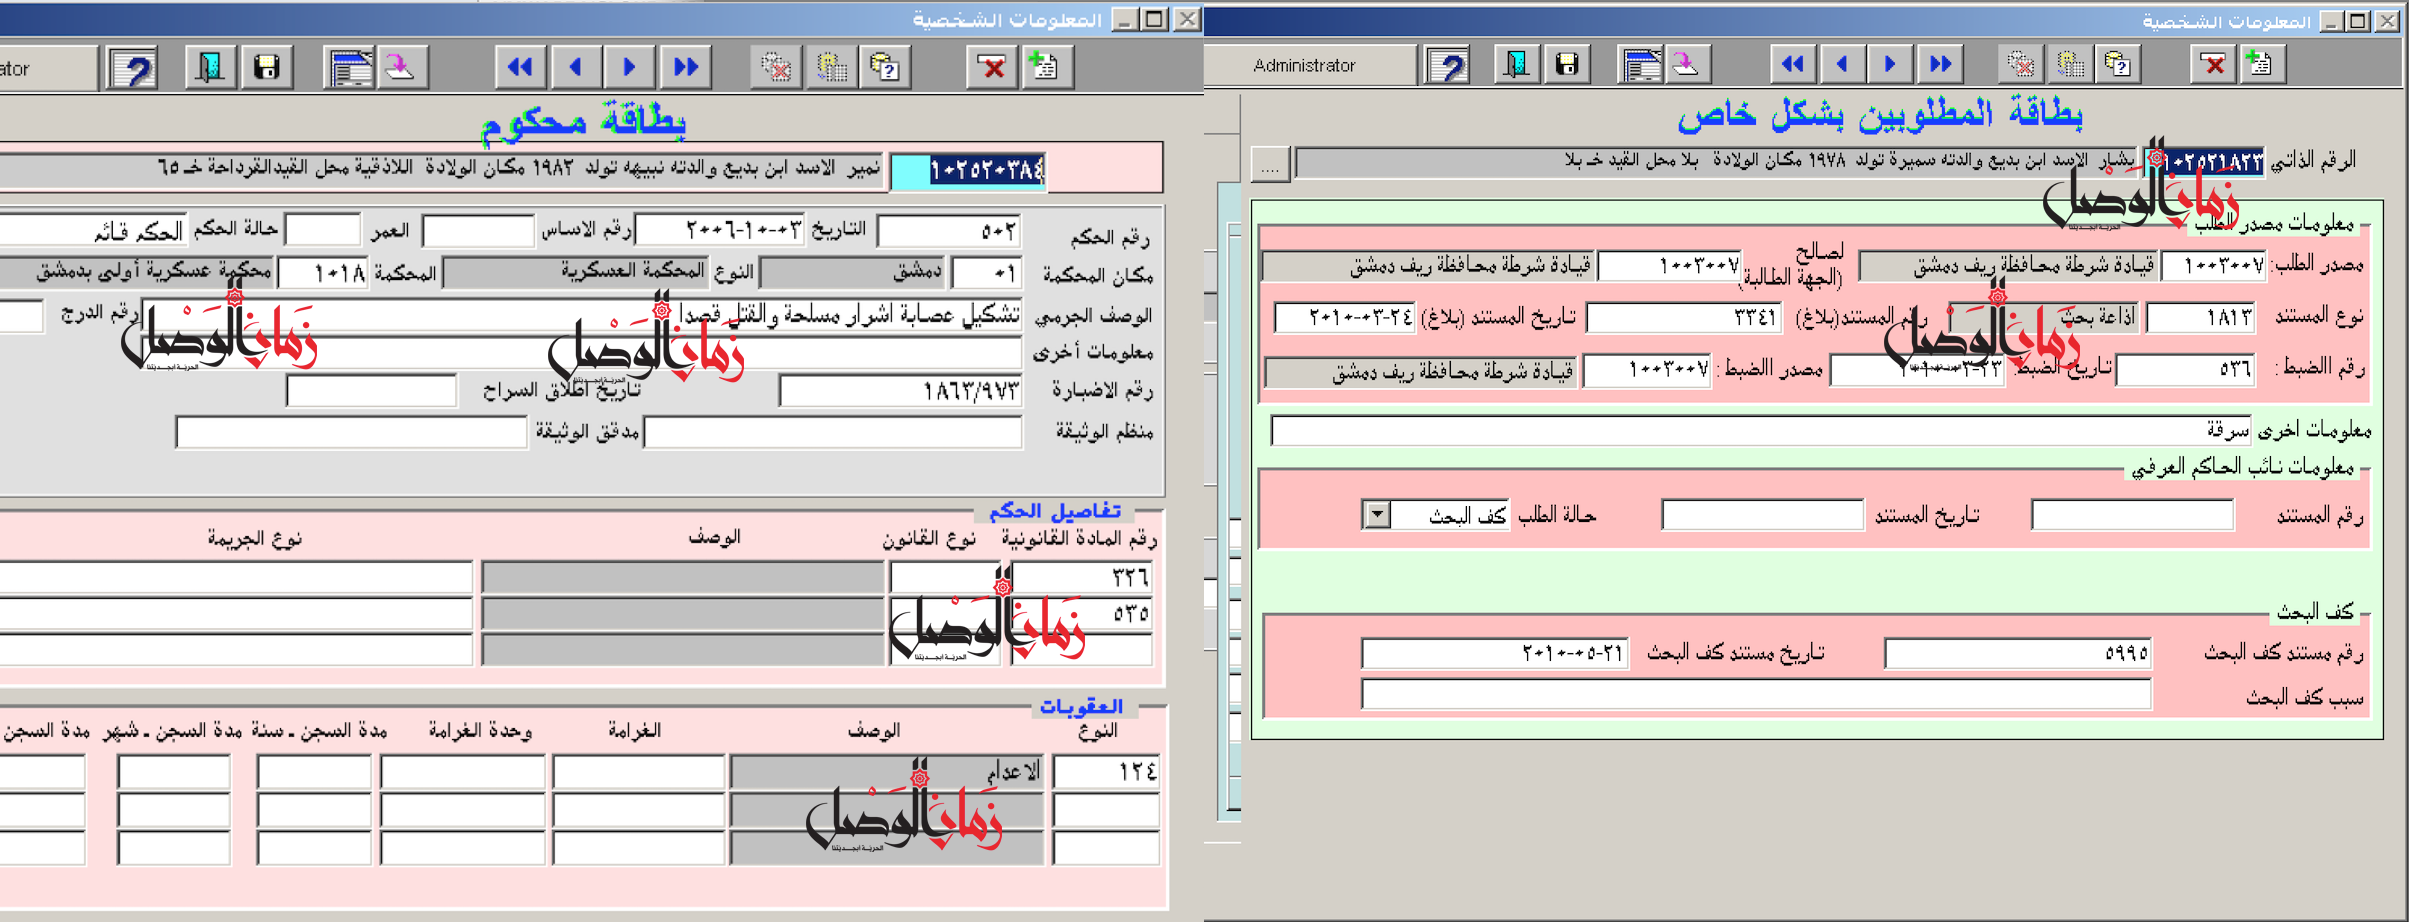The width and height of the screenshot is (2409, 922).
Task: Minimize the wanted persons window
Action: click(x=2331, y=20)
